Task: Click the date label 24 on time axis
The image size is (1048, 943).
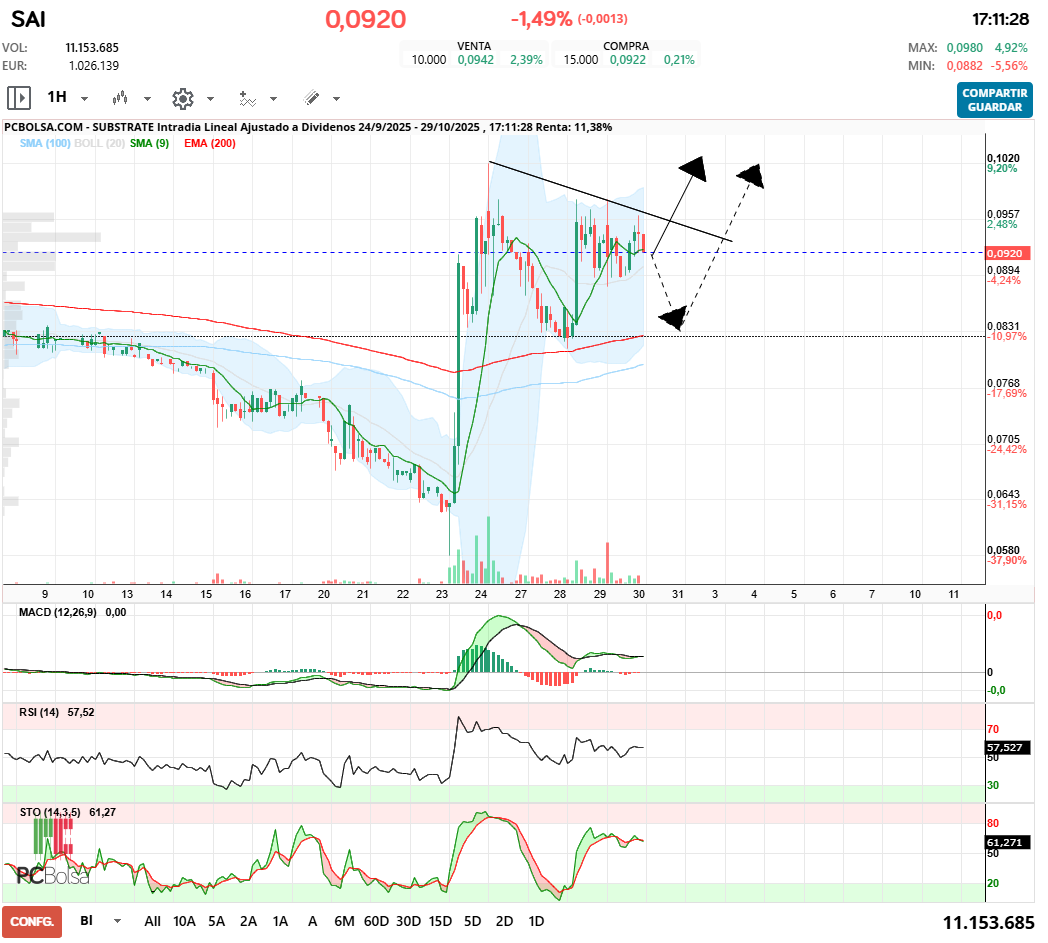Action: (x=481, y=594)
